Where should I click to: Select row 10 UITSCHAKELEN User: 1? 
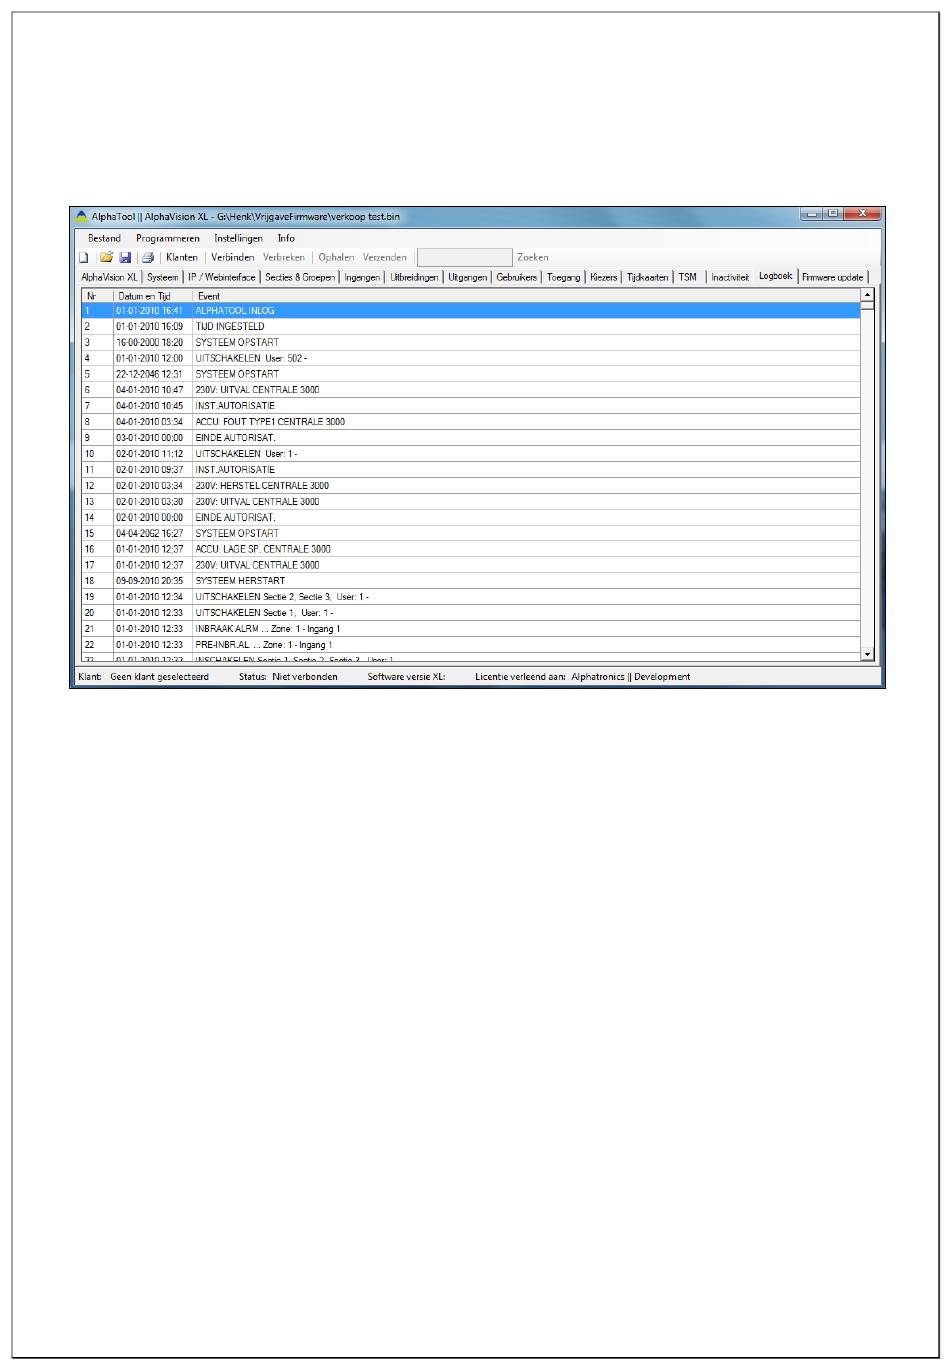471,454
